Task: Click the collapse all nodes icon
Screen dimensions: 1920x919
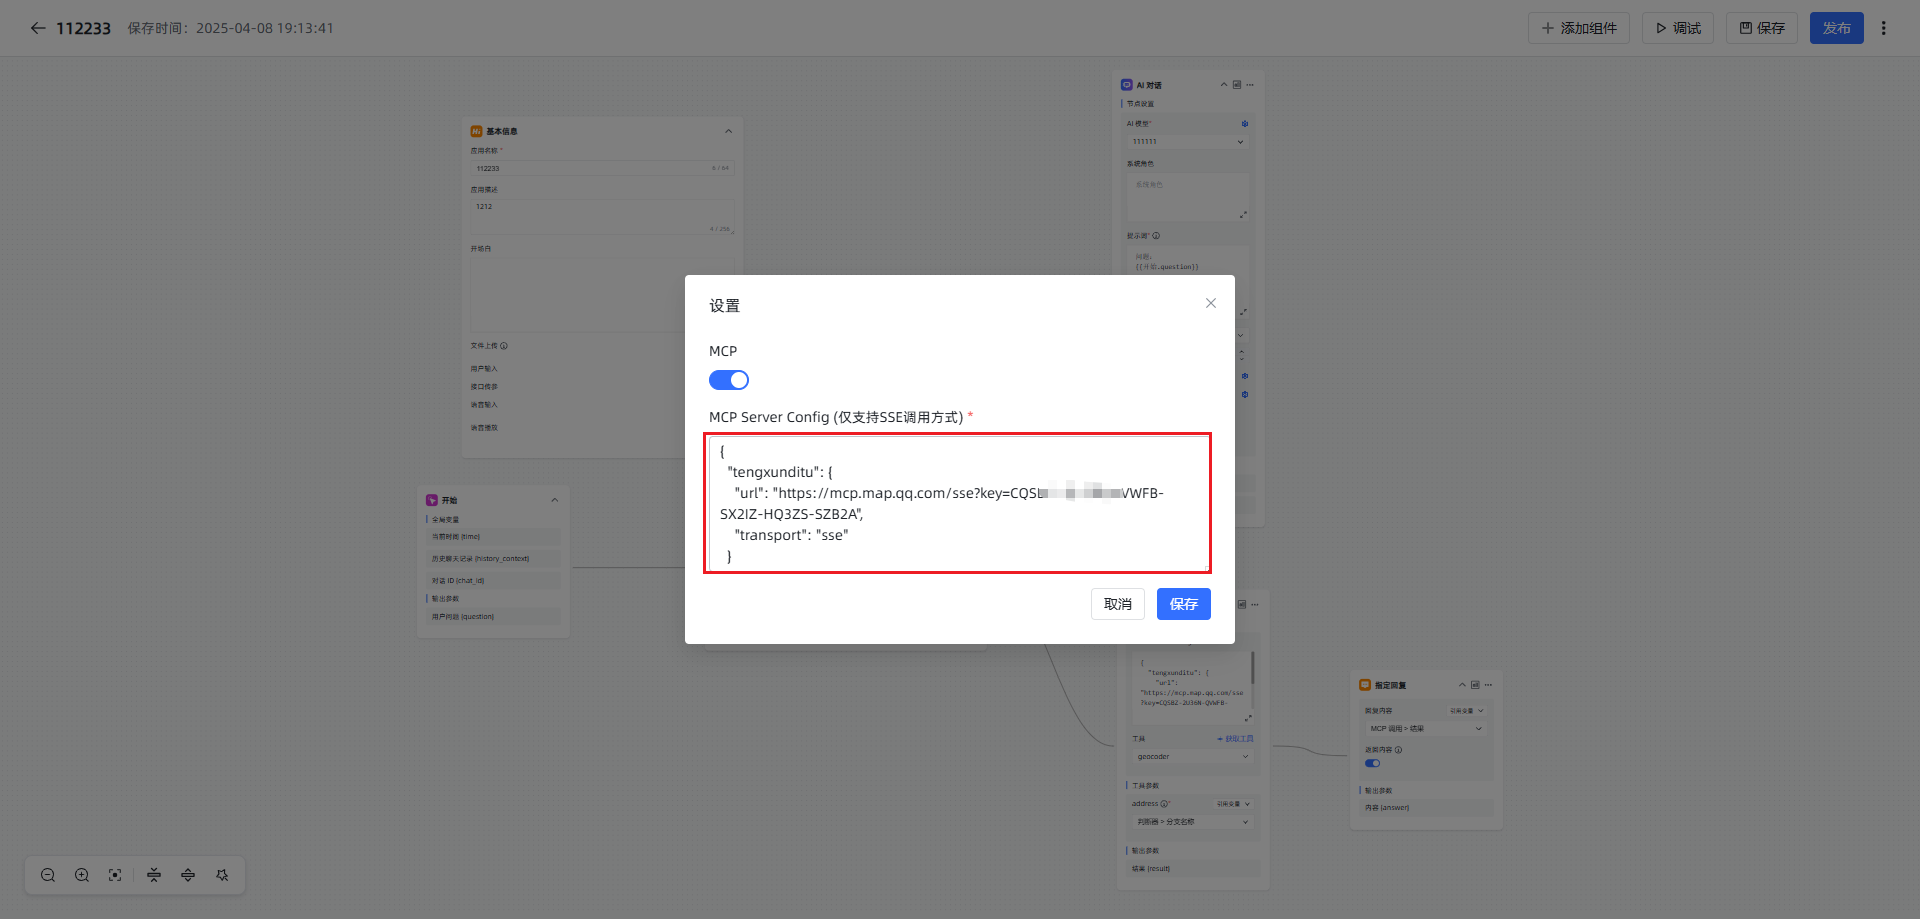Action: click(154, 875)
